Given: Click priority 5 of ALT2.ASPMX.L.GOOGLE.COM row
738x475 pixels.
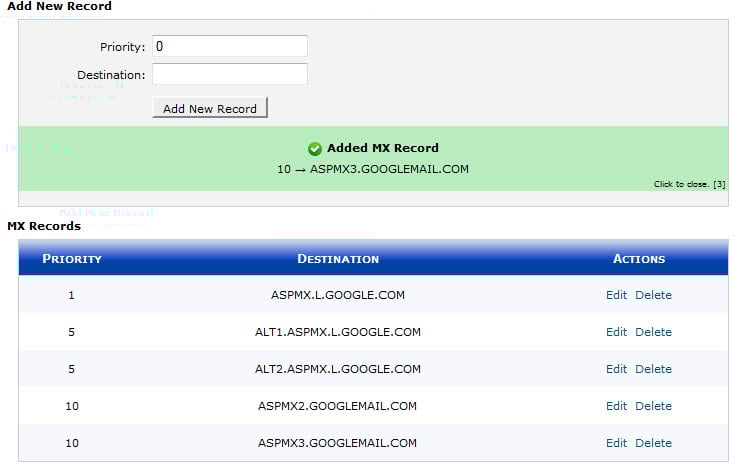Looking at the screenshot, I should click(72, 369).
